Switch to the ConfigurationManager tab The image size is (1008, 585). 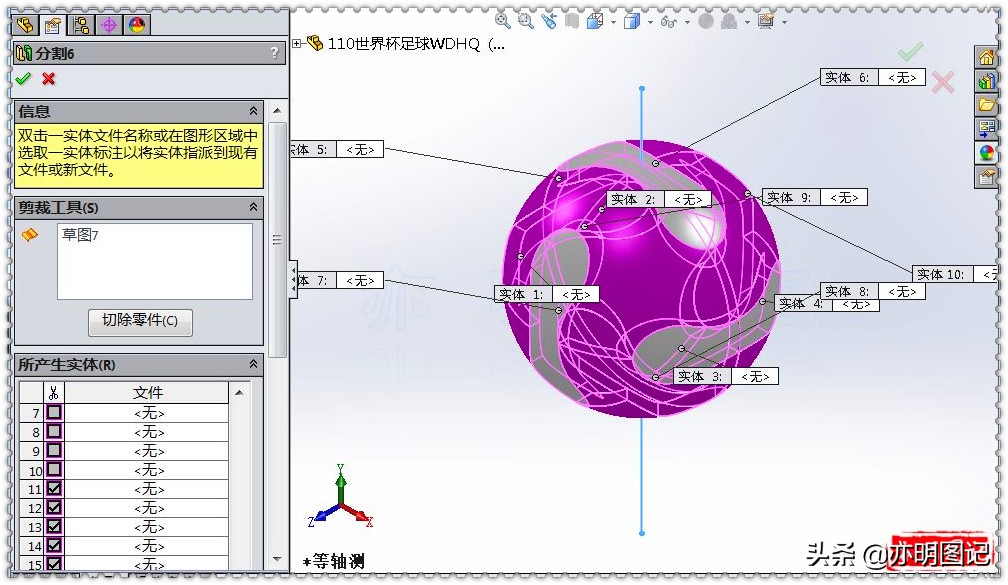pyautogui.click(x=81, y=24)
